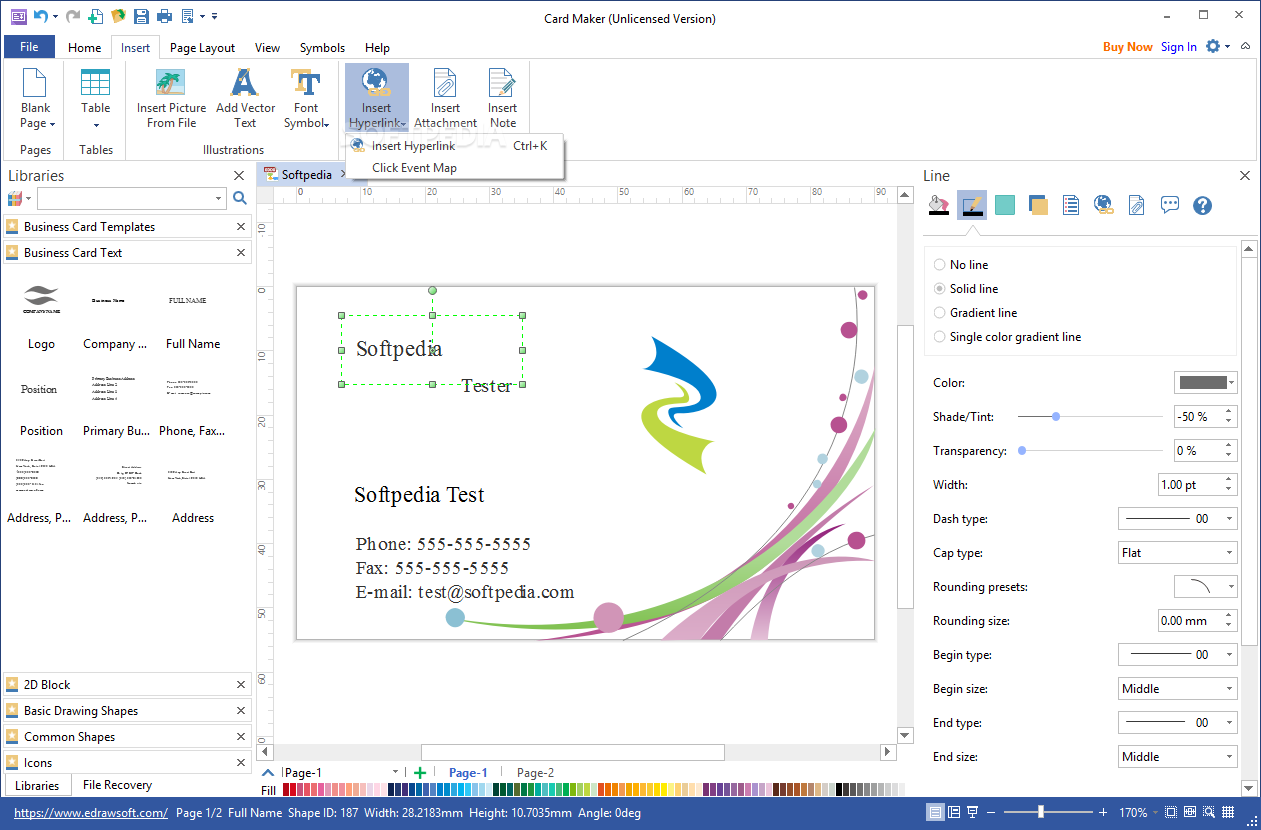Choose Insert Hyperlink Ctrl+K menu entry
1261x830 pixels.
(x=455, y=146)
